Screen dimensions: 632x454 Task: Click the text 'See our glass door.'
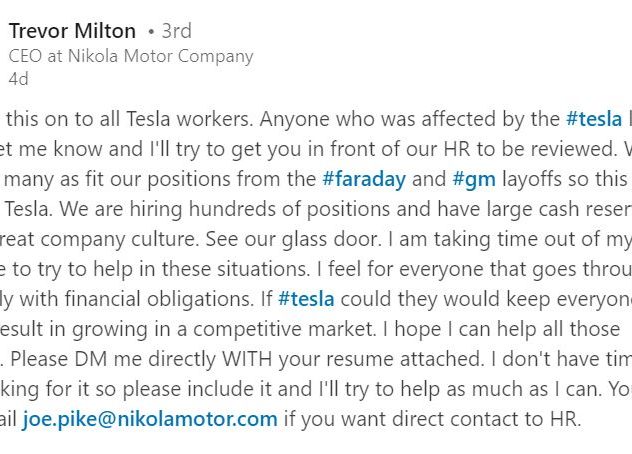pyautogui.click(x=293, y=239)
